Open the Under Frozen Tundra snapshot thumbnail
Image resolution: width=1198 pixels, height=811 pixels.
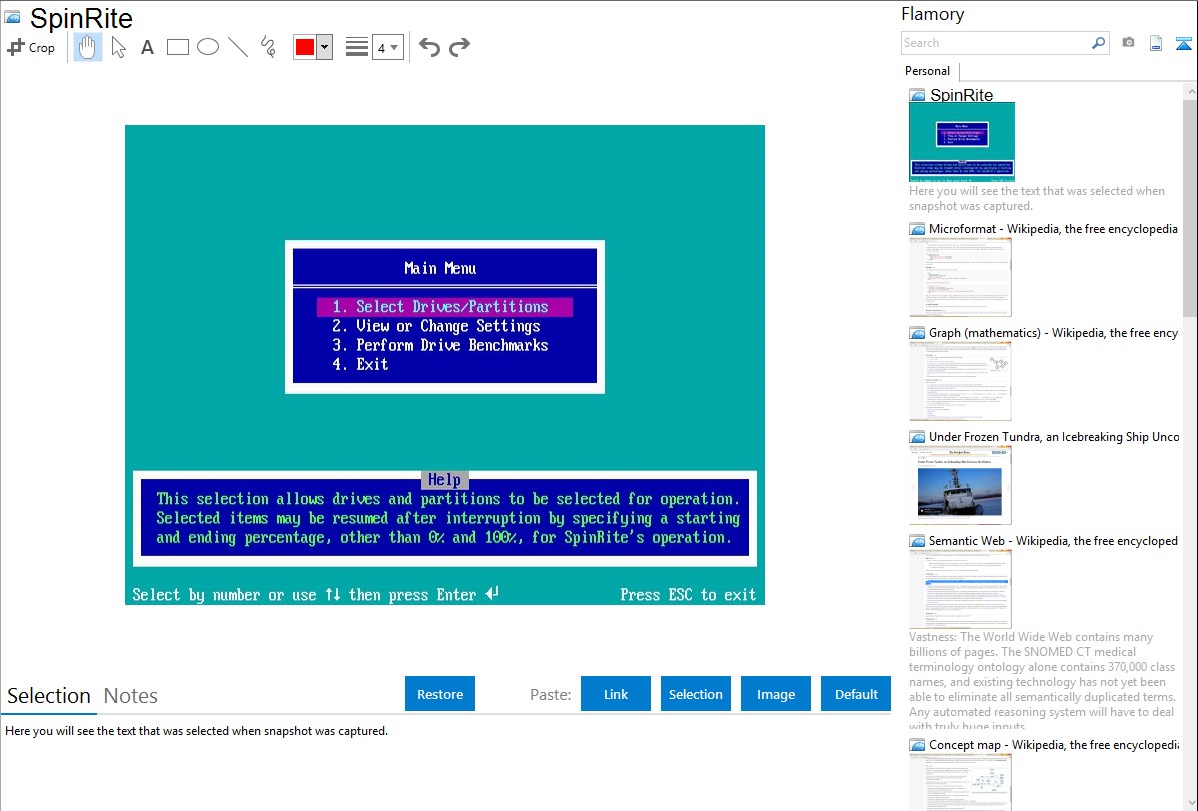click(x=960, y=485)
